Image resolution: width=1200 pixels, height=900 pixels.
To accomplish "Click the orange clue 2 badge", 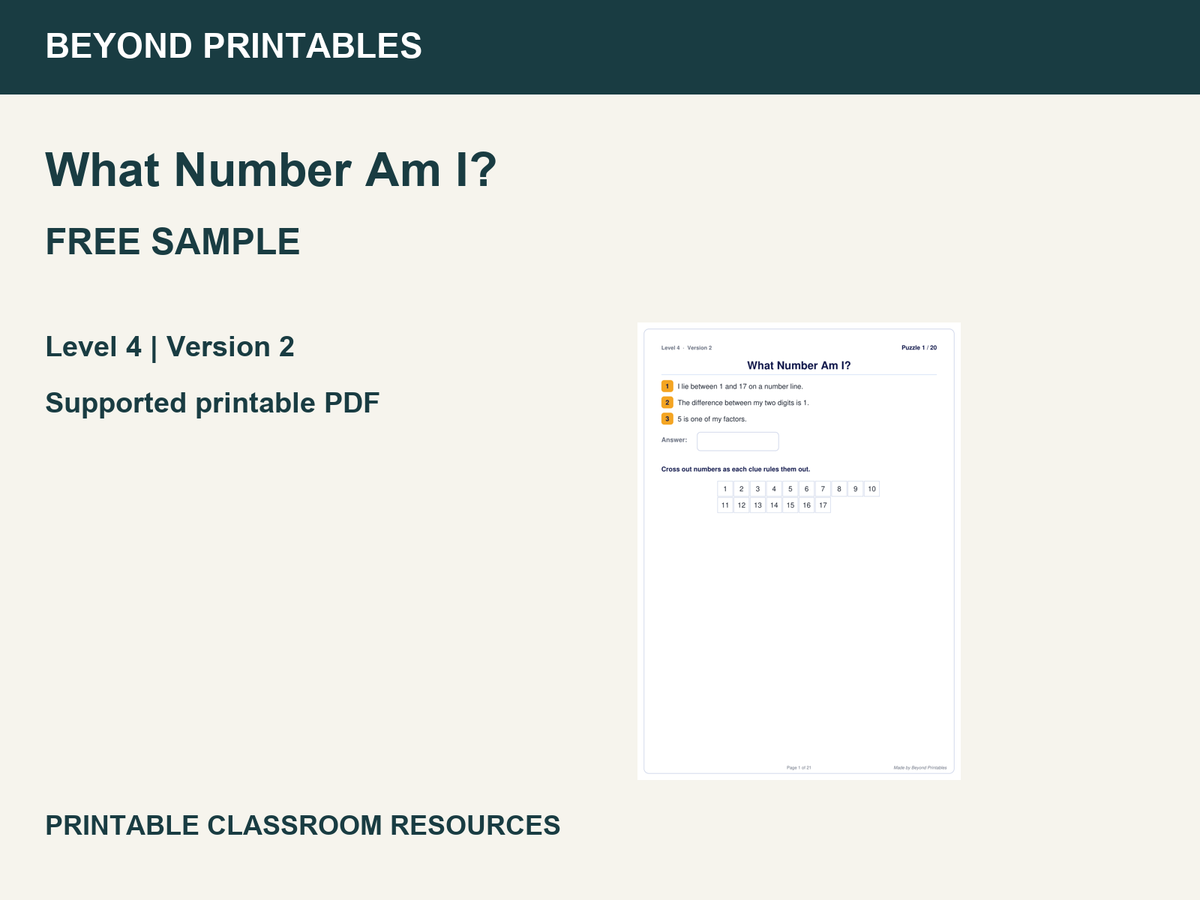I will click(667, 402).
